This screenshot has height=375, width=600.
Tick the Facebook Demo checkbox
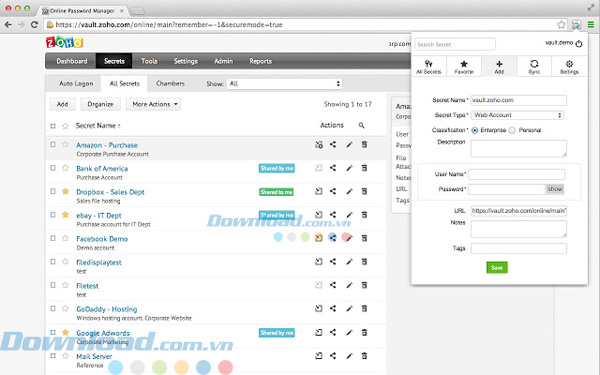click(x=53, y=238)
